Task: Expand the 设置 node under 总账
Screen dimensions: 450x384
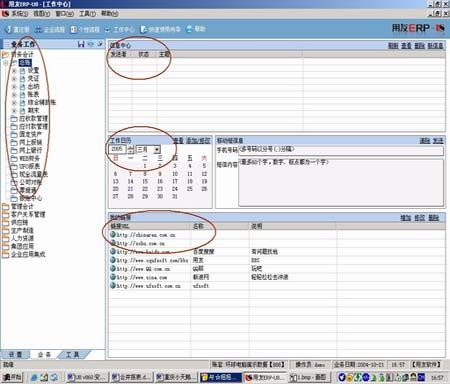Action: (x=14, y=71)
